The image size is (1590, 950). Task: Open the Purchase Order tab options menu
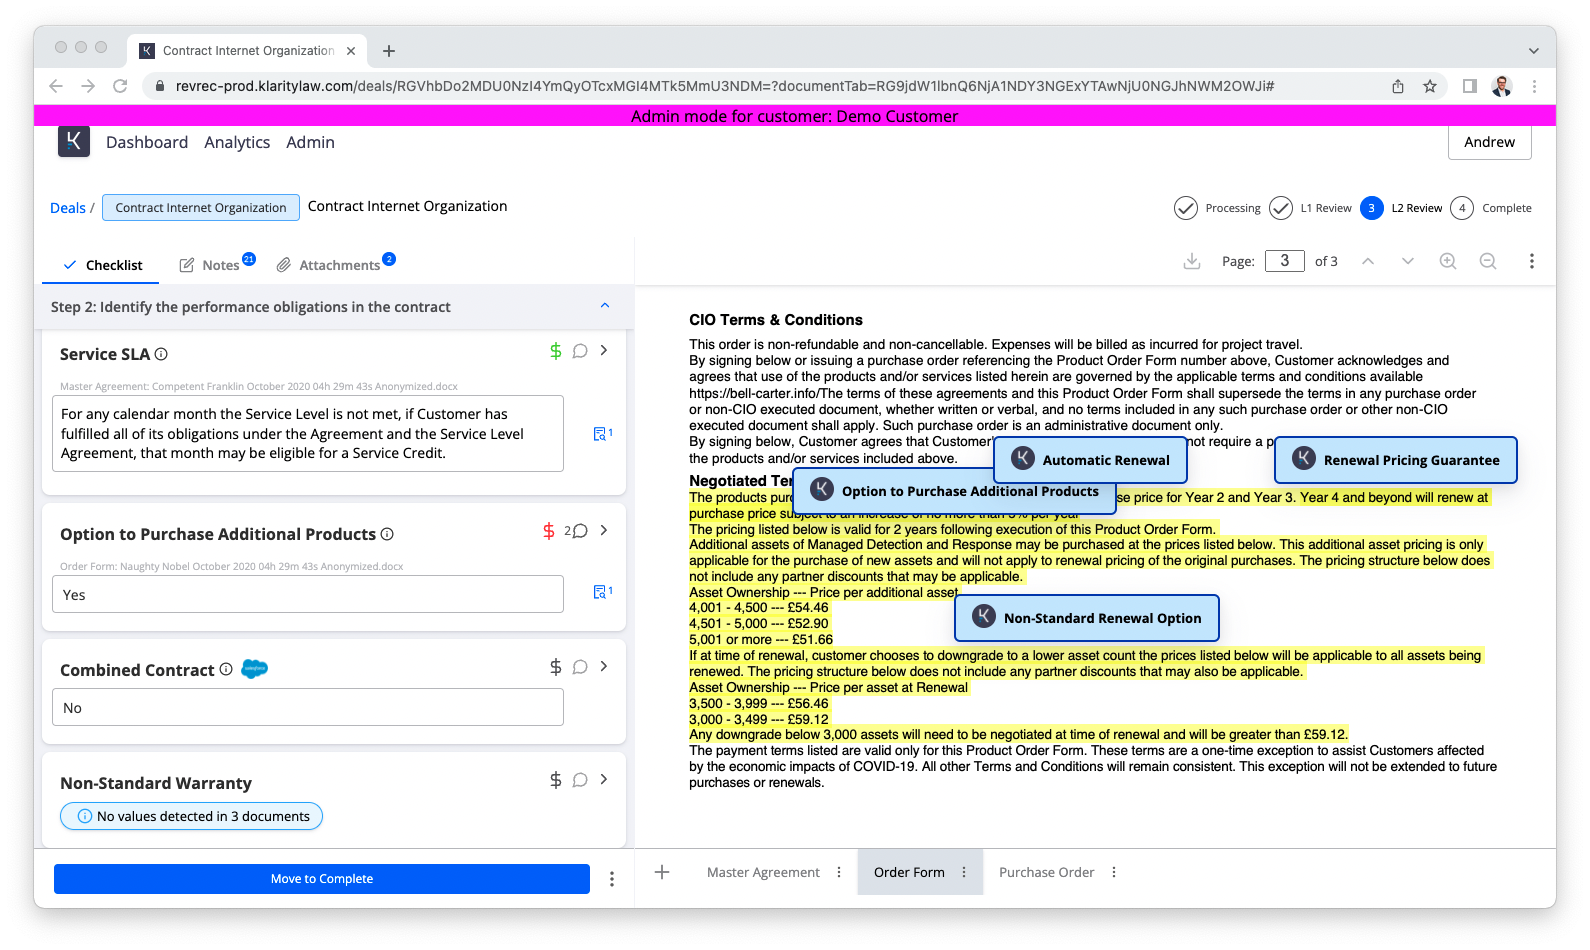(x=1114, y=872)
